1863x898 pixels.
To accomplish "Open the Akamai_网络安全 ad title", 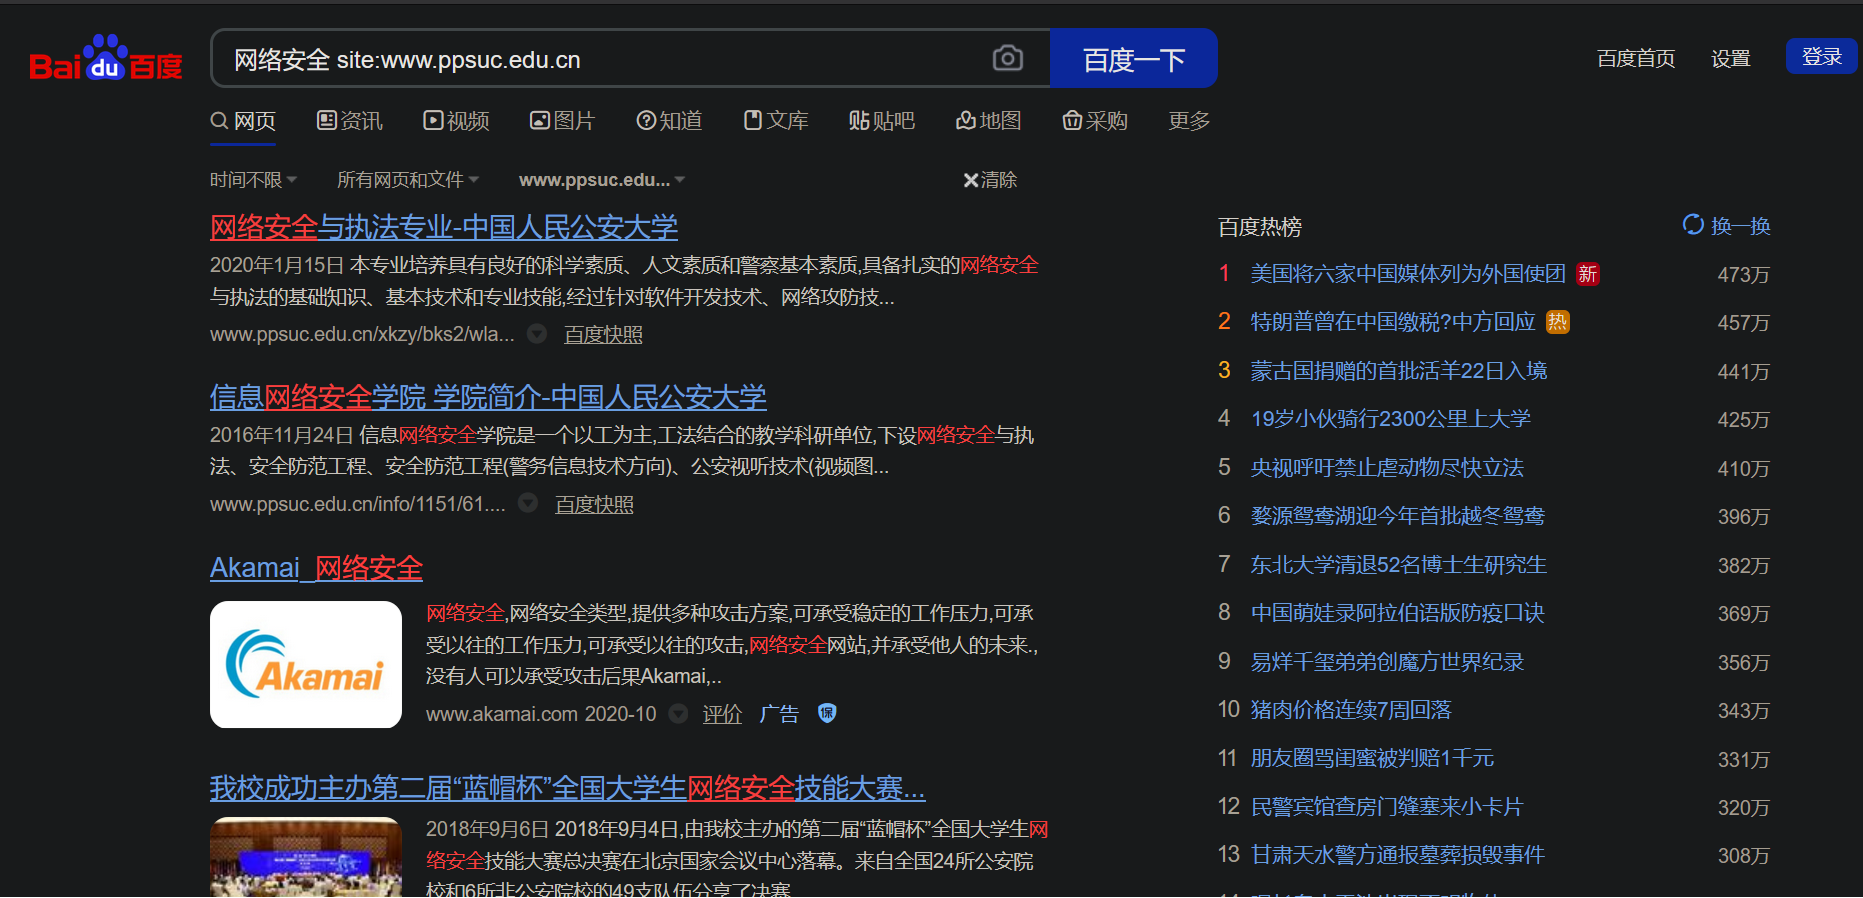I will point(316,568).
